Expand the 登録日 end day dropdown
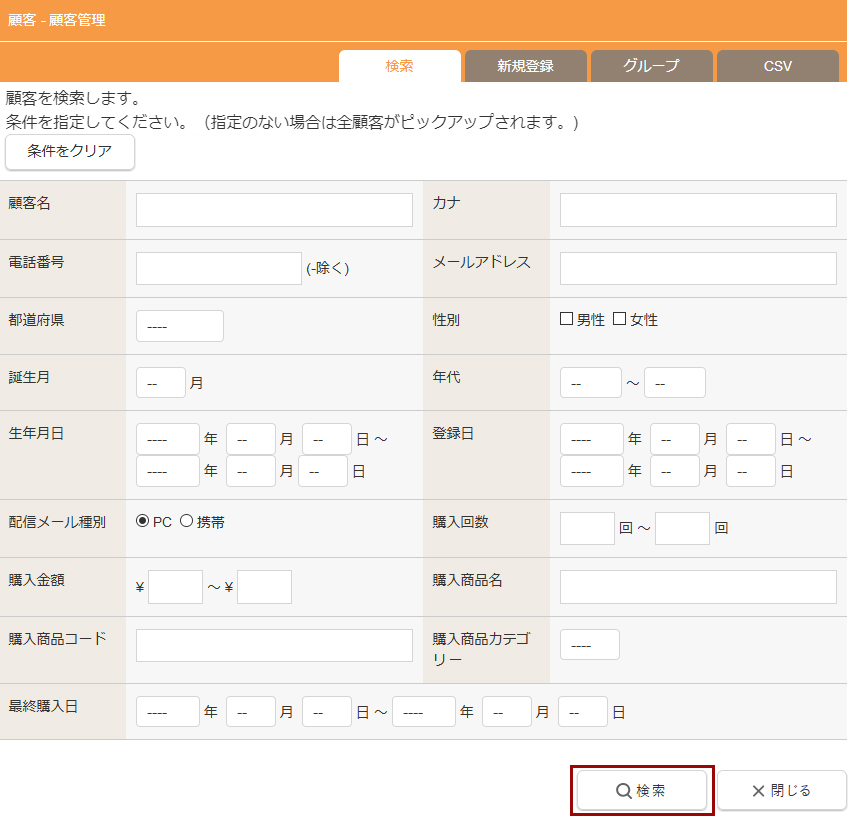The width and height of the screenshot is (848, 829). pyautogui.click(x=751, y=471)
